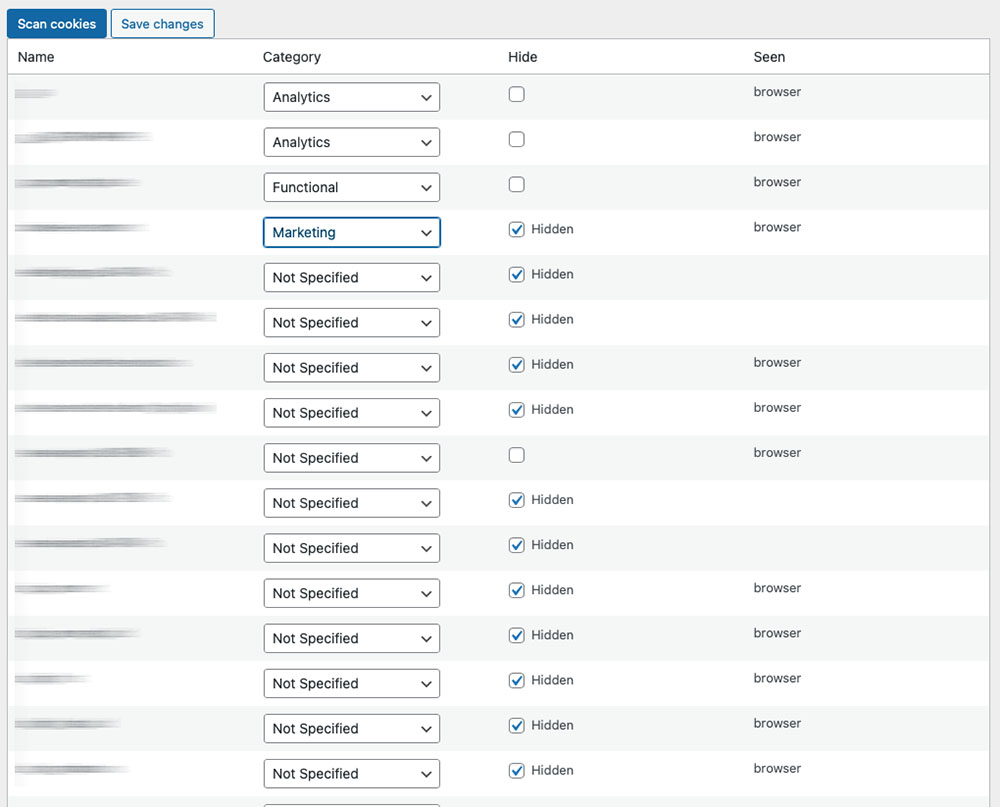Open the second Analytics category dropdown
The image size is (1000, 807).
(351, 142)
